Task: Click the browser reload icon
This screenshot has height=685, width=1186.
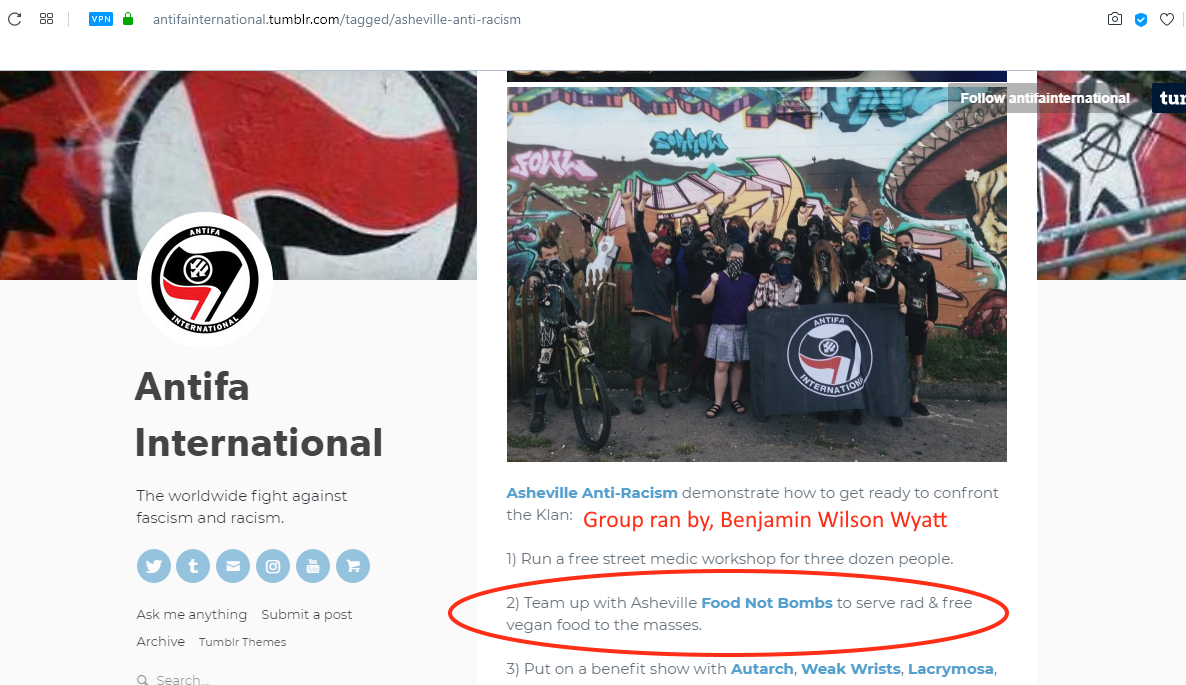Action: (14, 19)
